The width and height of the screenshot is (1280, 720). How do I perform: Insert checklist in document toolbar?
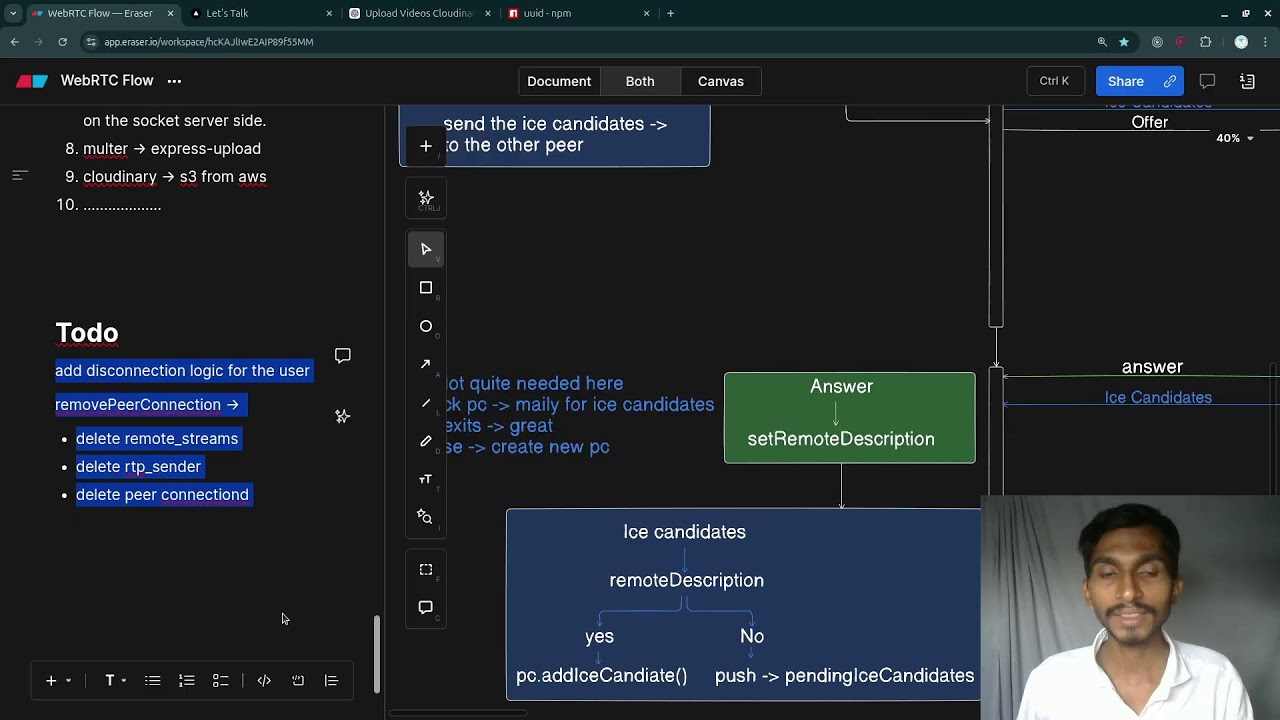[221, 681]
